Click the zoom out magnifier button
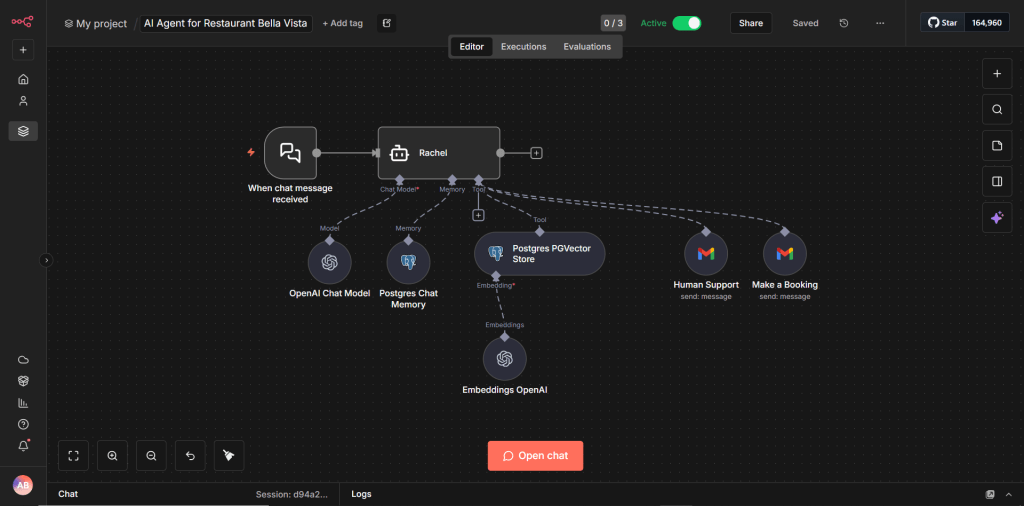Screen dimensions: 1024x506 [151, 456]
